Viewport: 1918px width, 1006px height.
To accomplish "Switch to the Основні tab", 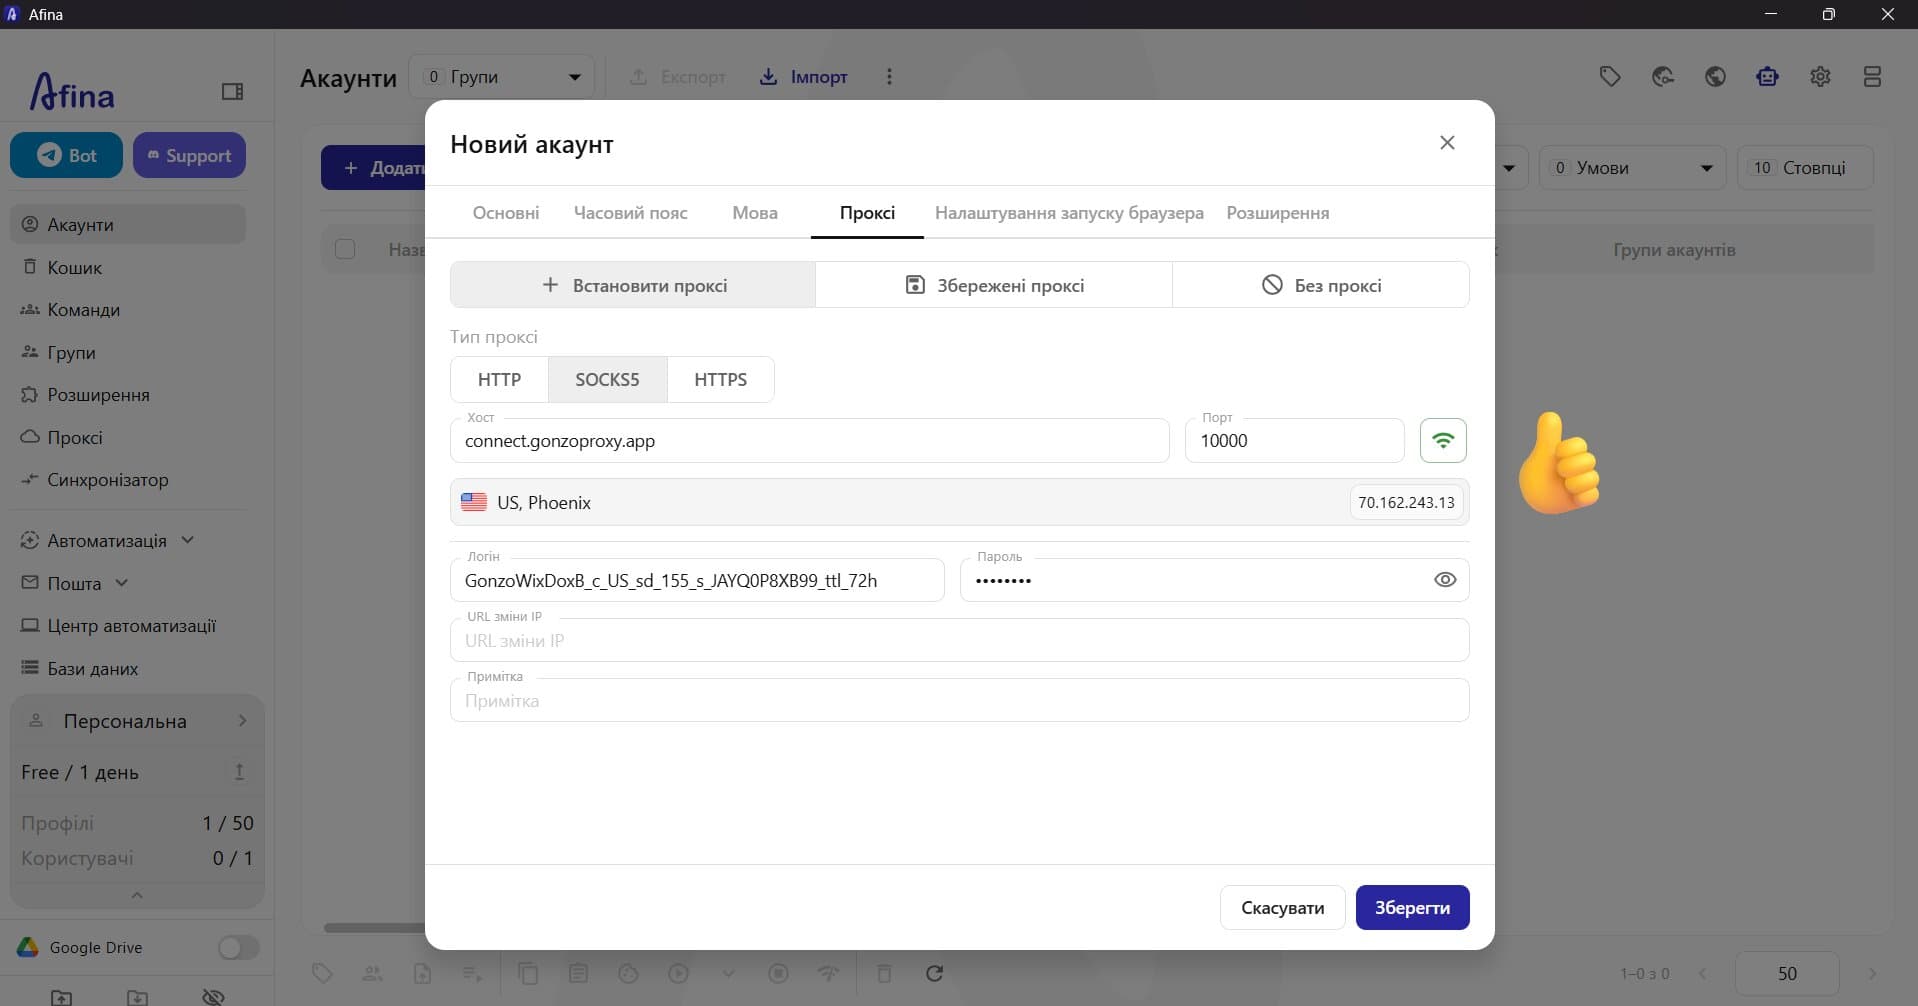I will pos(506,213).
